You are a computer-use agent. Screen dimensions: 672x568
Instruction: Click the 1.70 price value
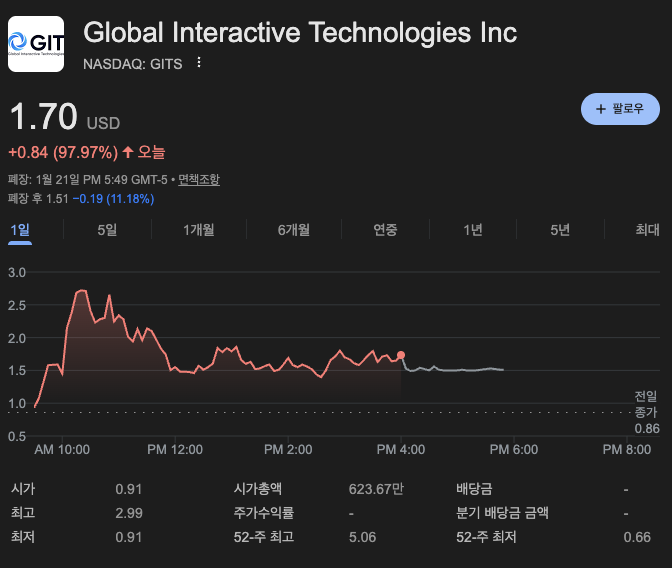point(43,116)
